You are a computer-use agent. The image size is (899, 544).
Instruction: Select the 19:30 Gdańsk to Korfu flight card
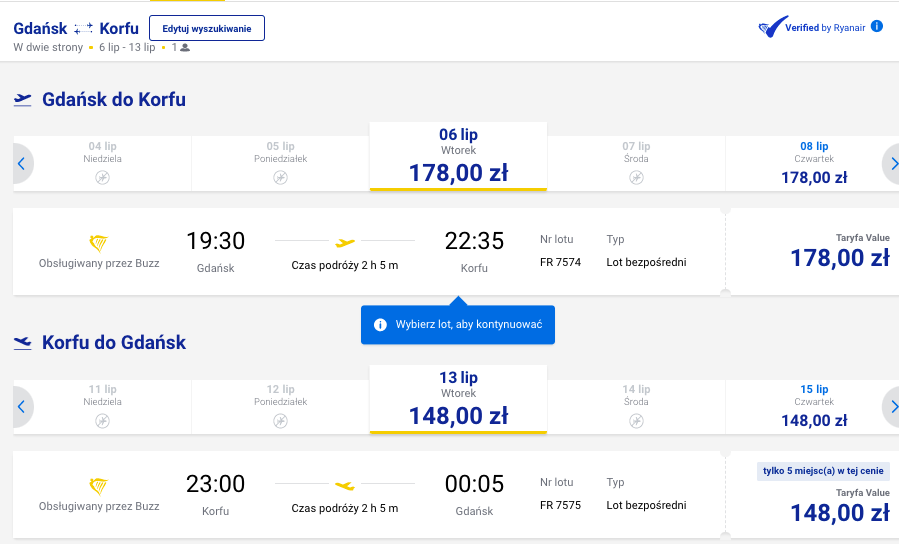tap(367, 252)
